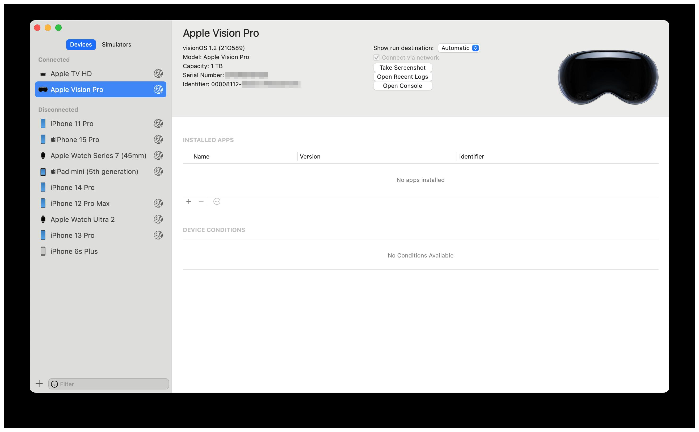Switch to the Devices tab
699x432 pixels.
click(81, 45)
